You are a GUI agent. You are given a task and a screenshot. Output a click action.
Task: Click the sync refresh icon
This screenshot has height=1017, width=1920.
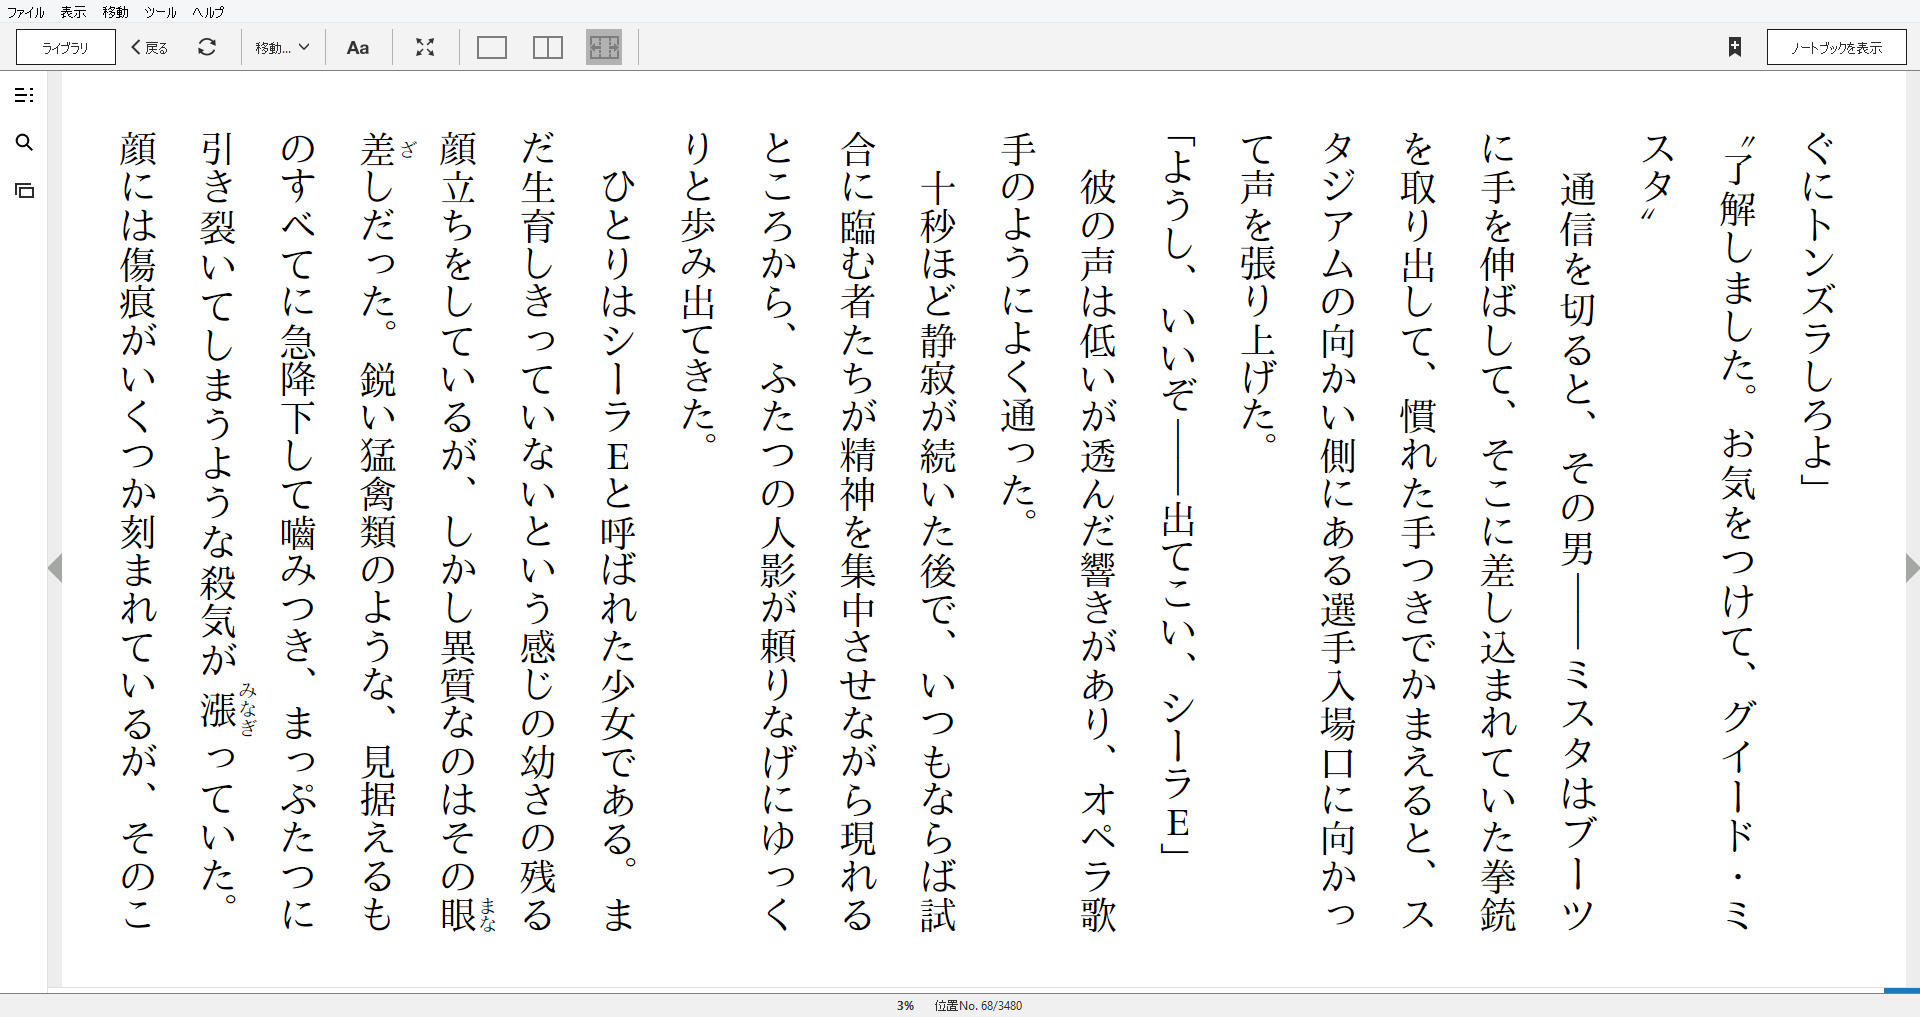tap(207, 47)
